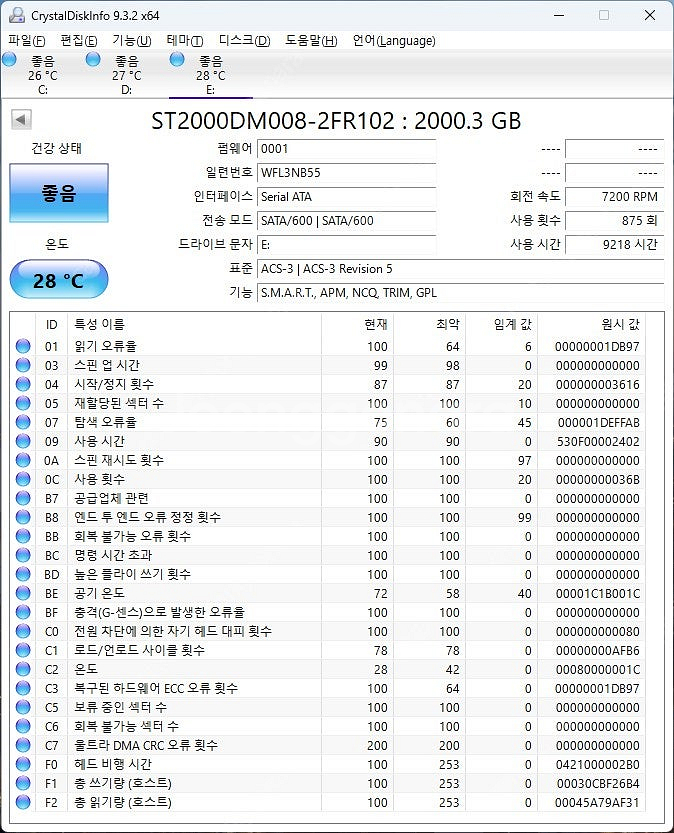Click raw value 00045A79AF31
The height and width of the screenshot is (833, 674).
[x=597, y=803]
